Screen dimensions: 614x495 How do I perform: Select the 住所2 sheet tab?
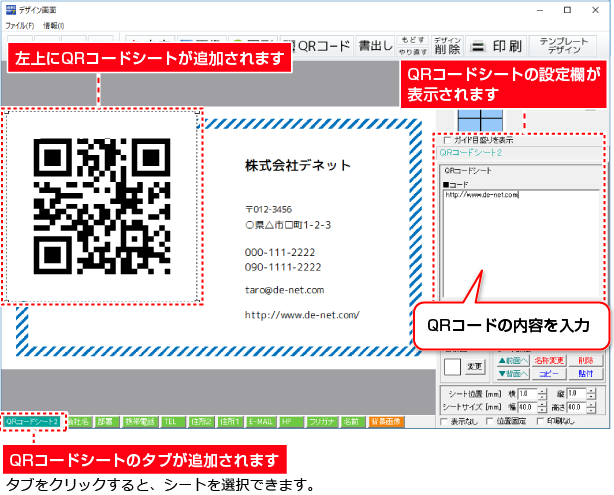click(201, 421)
